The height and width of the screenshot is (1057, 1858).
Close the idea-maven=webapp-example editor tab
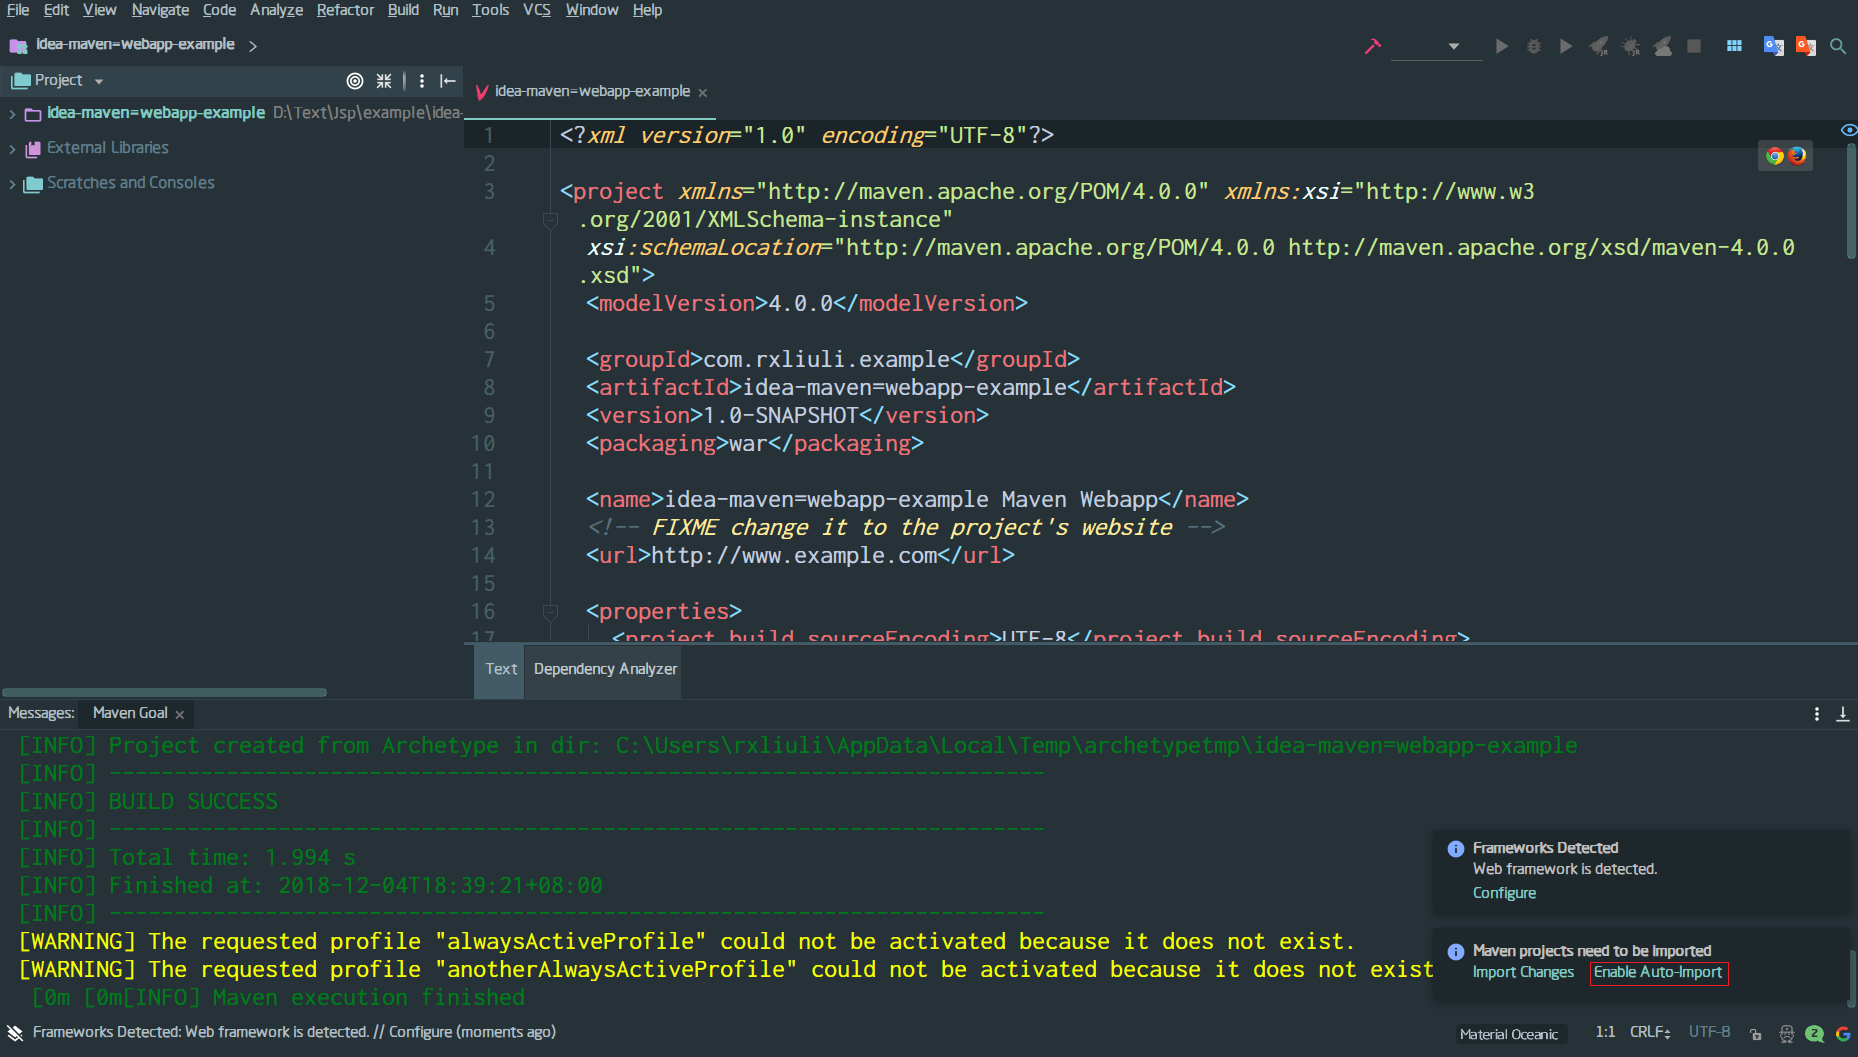(x=703, y=92)
